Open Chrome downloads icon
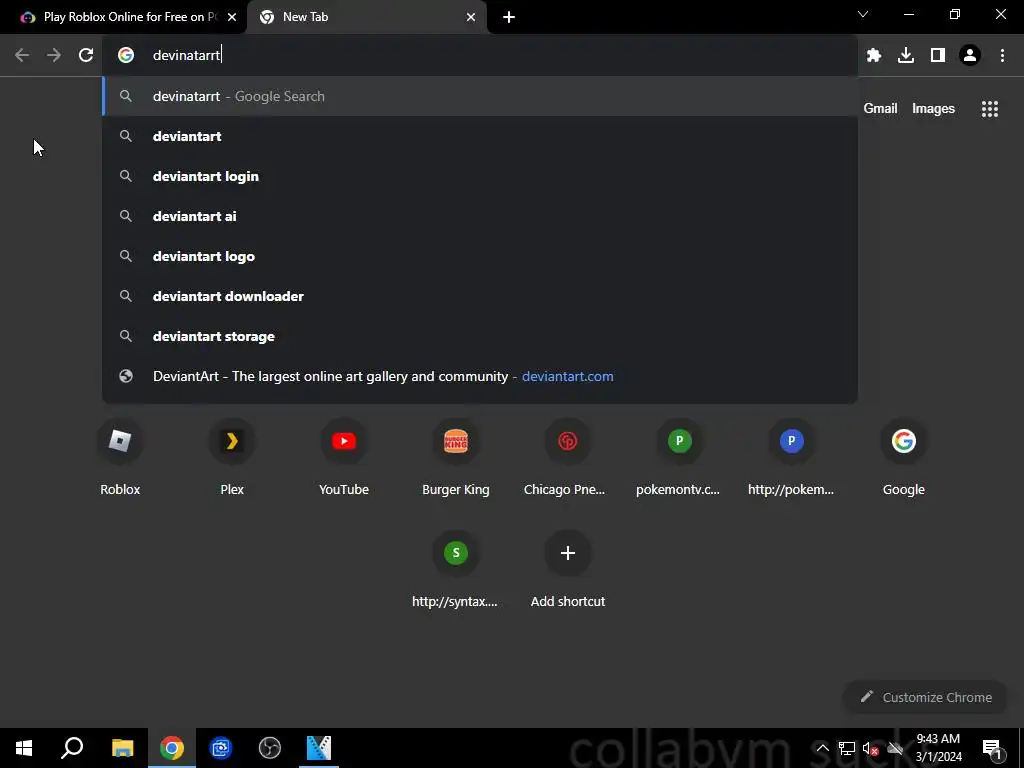The width and height of the screenshot is (1024, 768). [906, 55]
